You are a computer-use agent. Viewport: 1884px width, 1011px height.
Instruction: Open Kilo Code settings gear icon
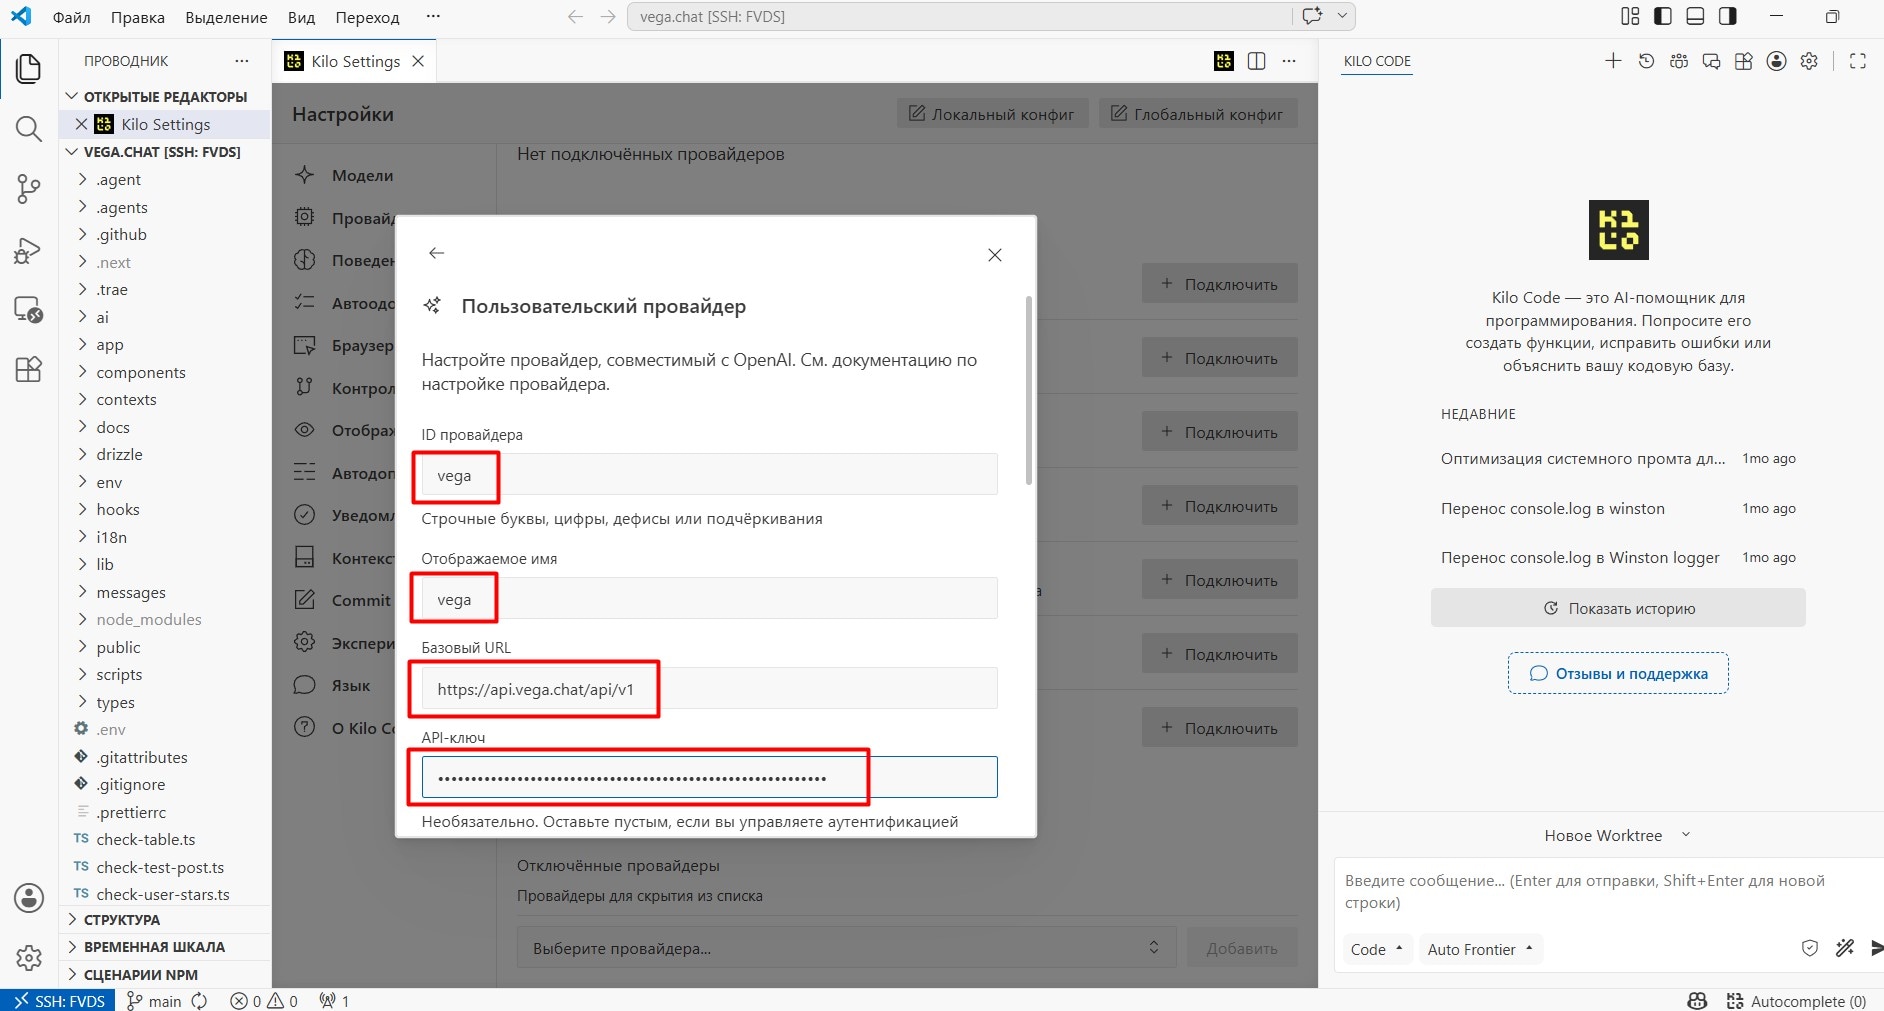(x=1809, y=61)
